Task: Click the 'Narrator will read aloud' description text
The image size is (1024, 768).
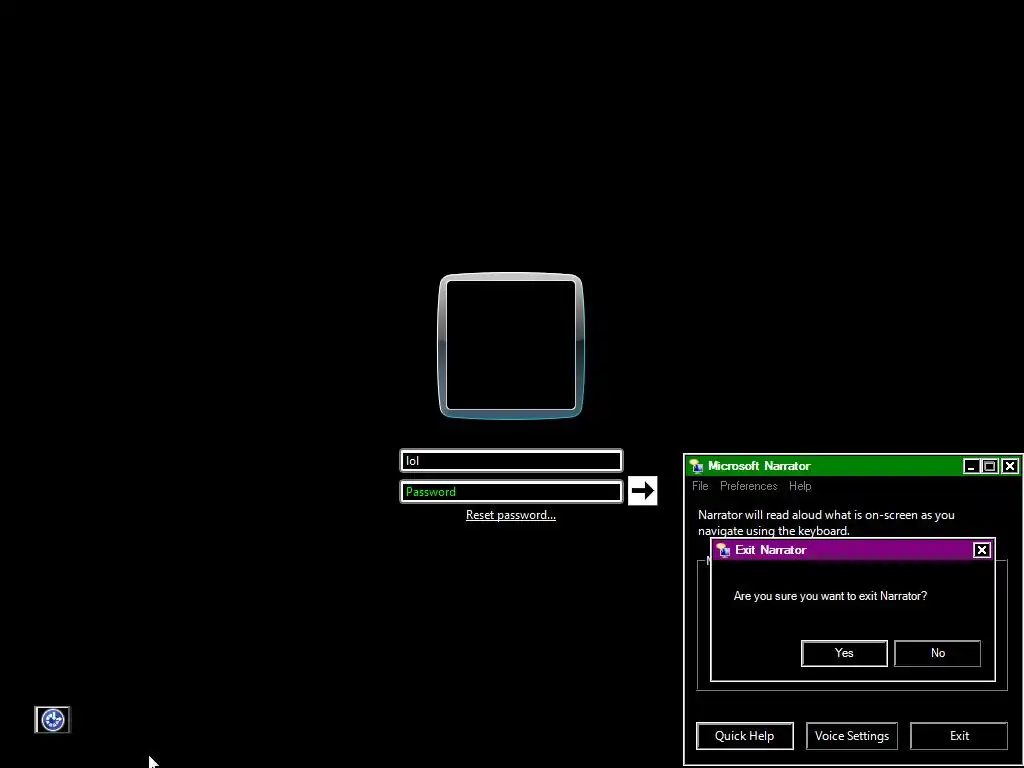Action: (826, 523)
